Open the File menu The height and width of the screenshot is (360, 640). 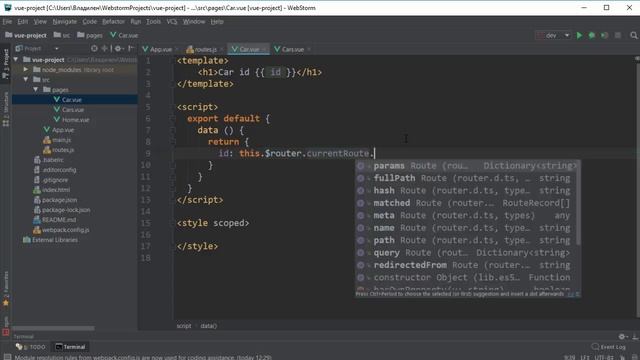[x=7, y=22]
